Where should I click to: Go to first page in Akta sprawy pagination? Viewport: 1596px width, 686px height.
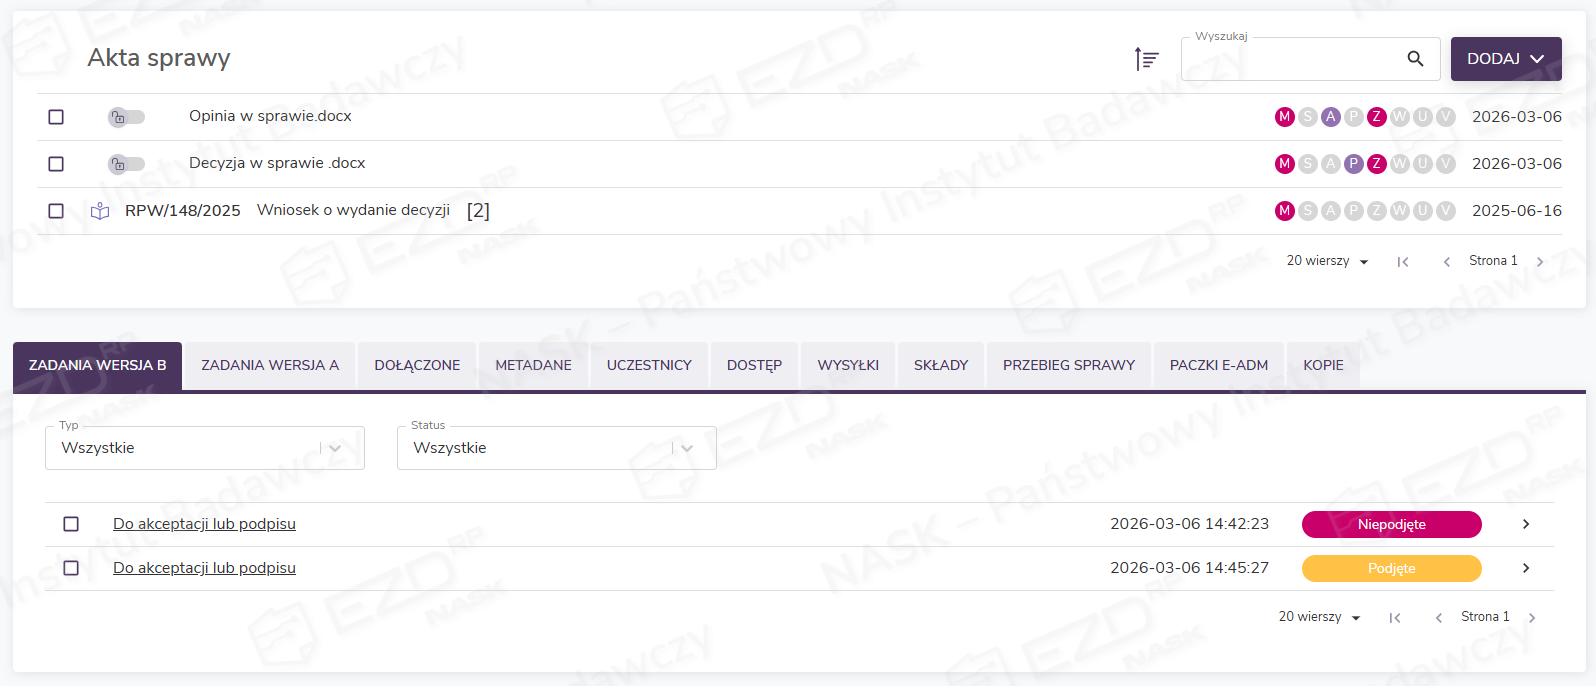pos(1403,262)
